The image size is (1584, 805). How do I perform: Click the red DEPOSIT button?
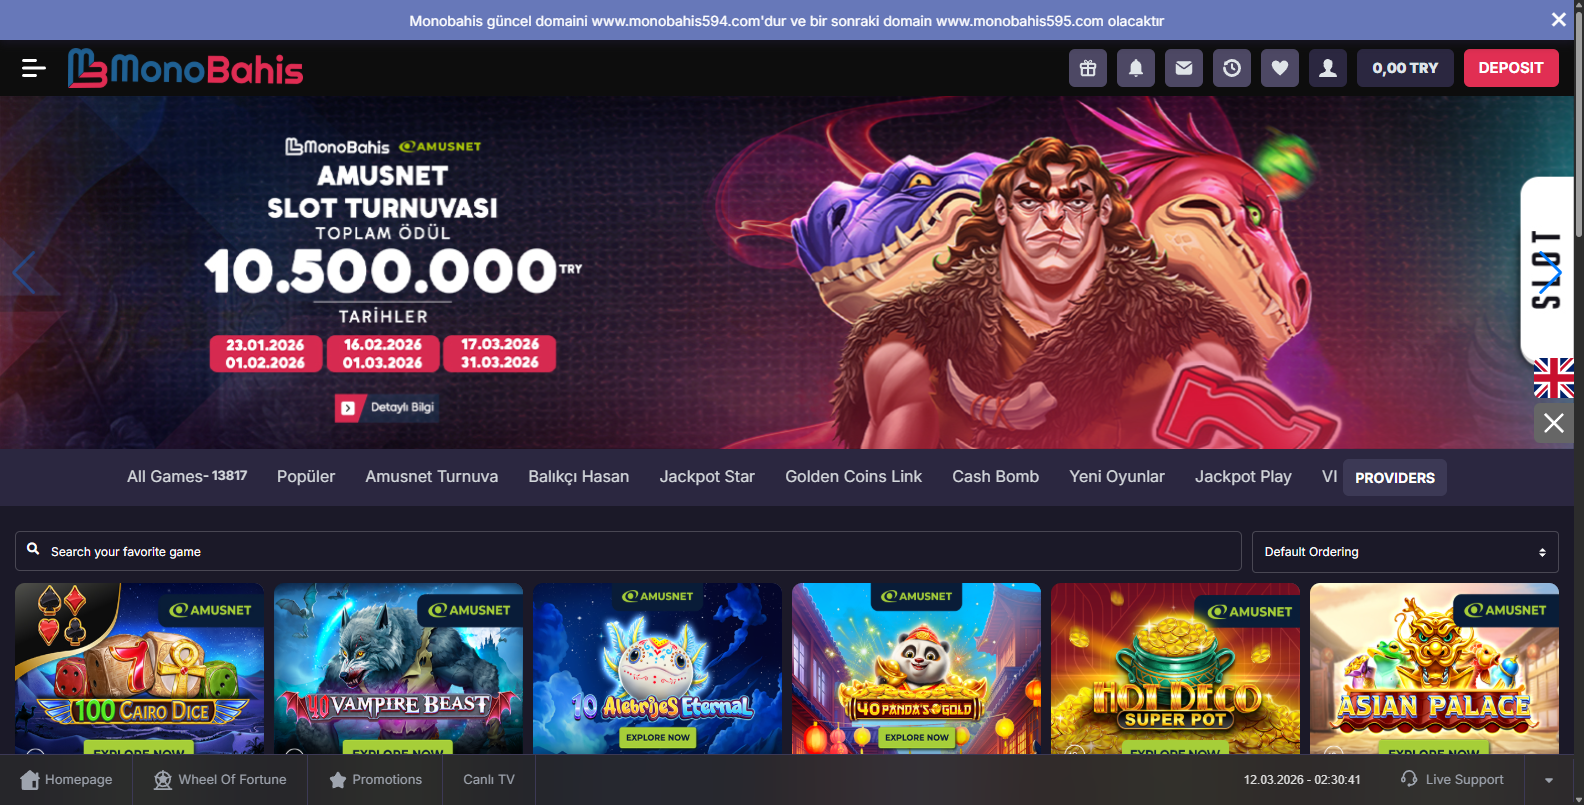coord(1511,68)
